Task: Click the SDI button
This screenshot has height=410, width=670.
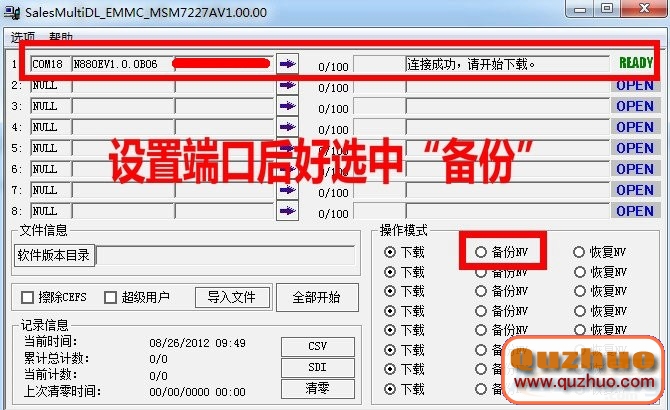Action: point(317,367)
